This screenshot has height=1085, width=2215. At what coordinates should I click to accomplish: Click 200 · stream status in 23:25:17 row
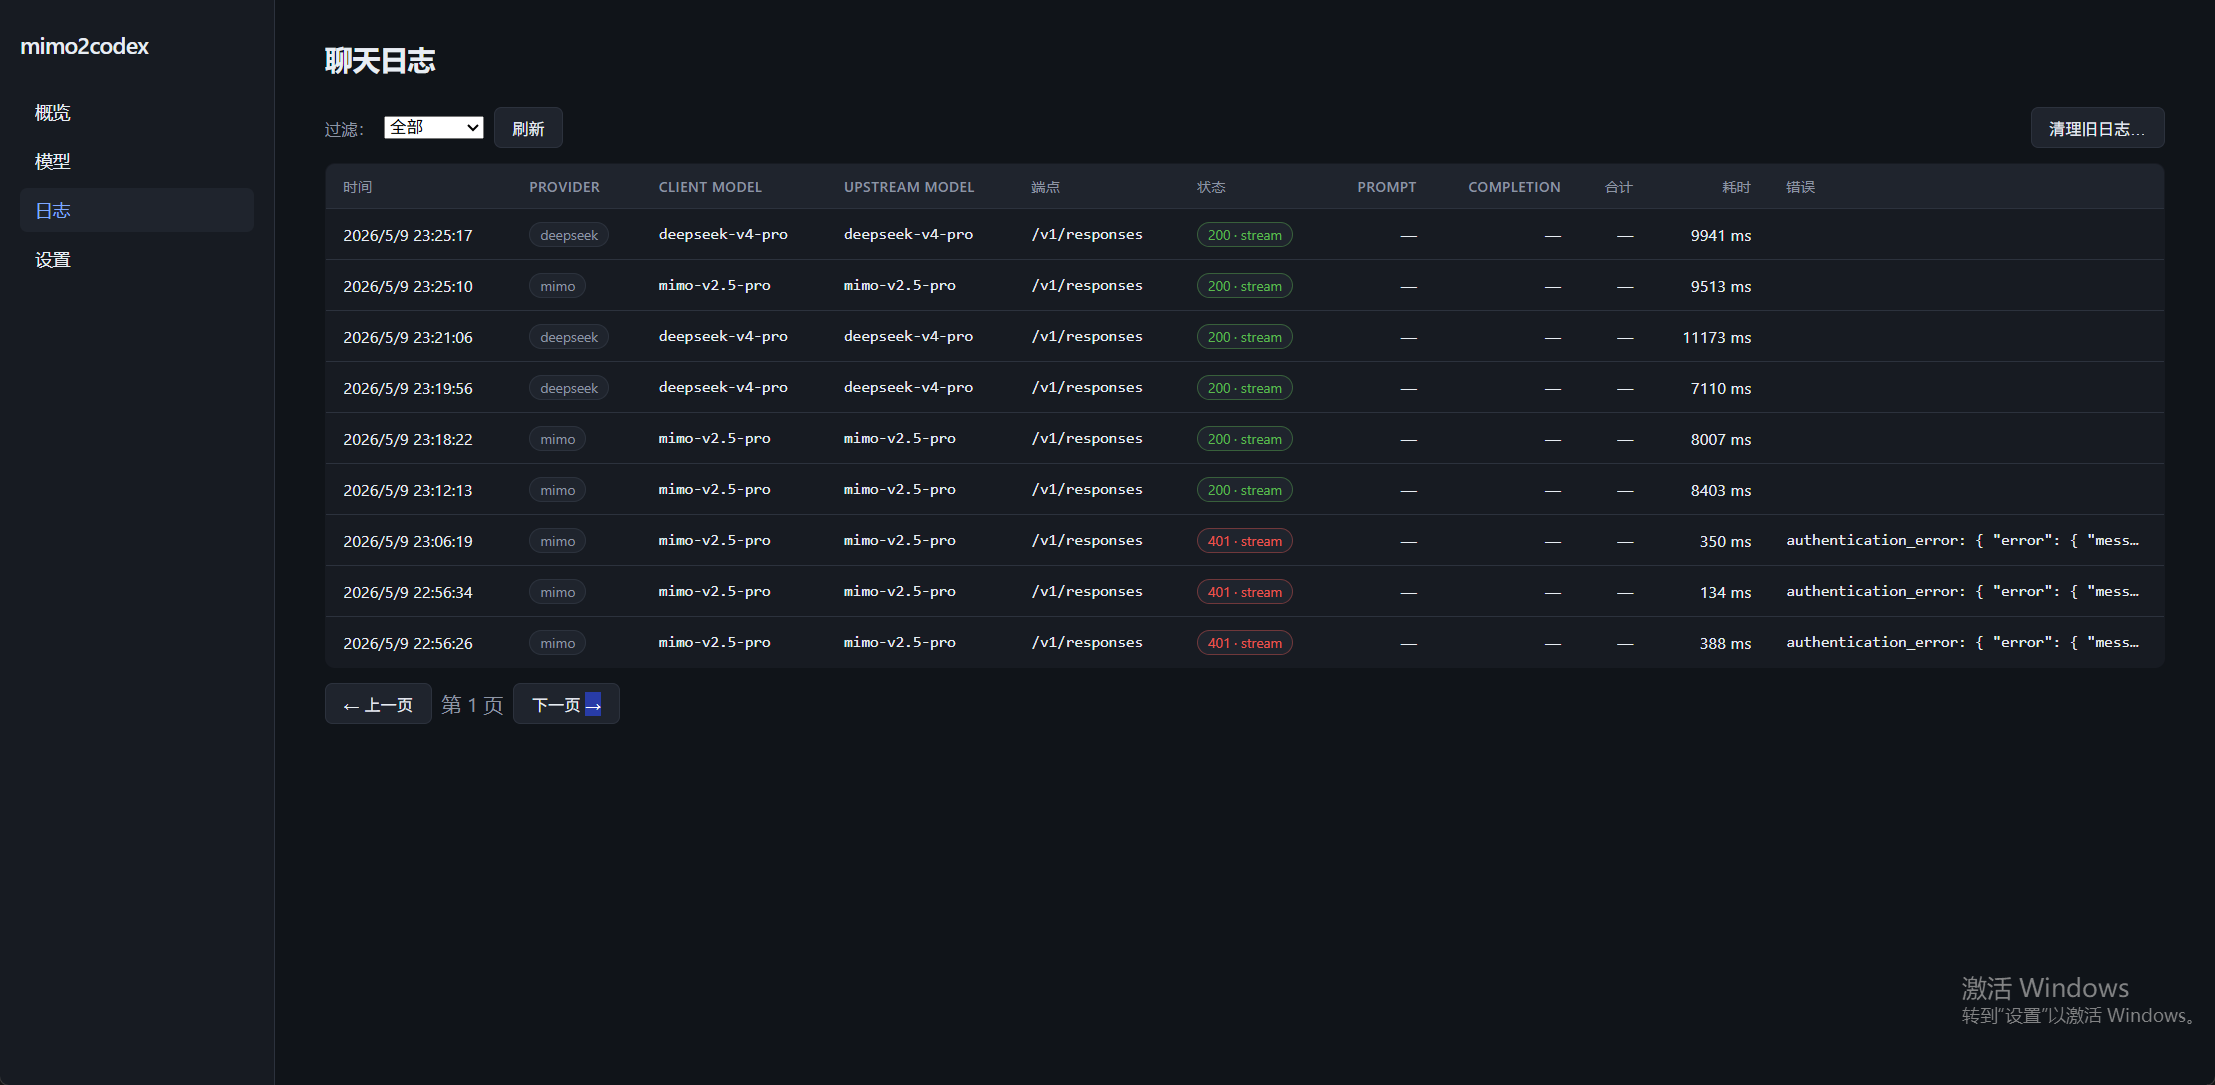tap(1245, 235)
